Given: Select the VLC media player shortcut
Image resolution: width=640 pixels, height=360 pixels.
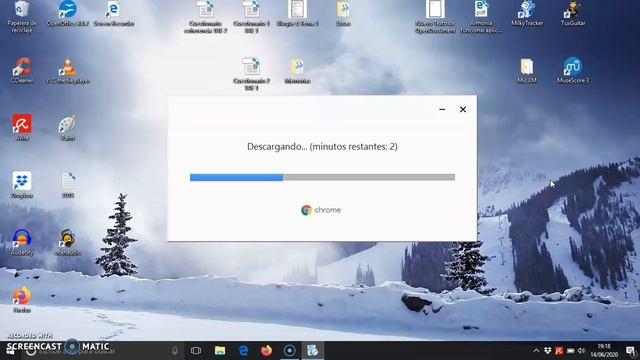Looking at the screenshot, I should (x=68, y=71).
